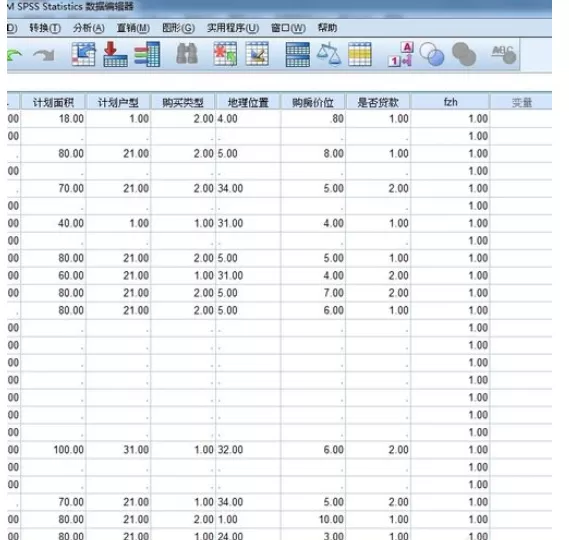Open the Split File tool
This screenshot has height=540, width=569.
(298, 54)
